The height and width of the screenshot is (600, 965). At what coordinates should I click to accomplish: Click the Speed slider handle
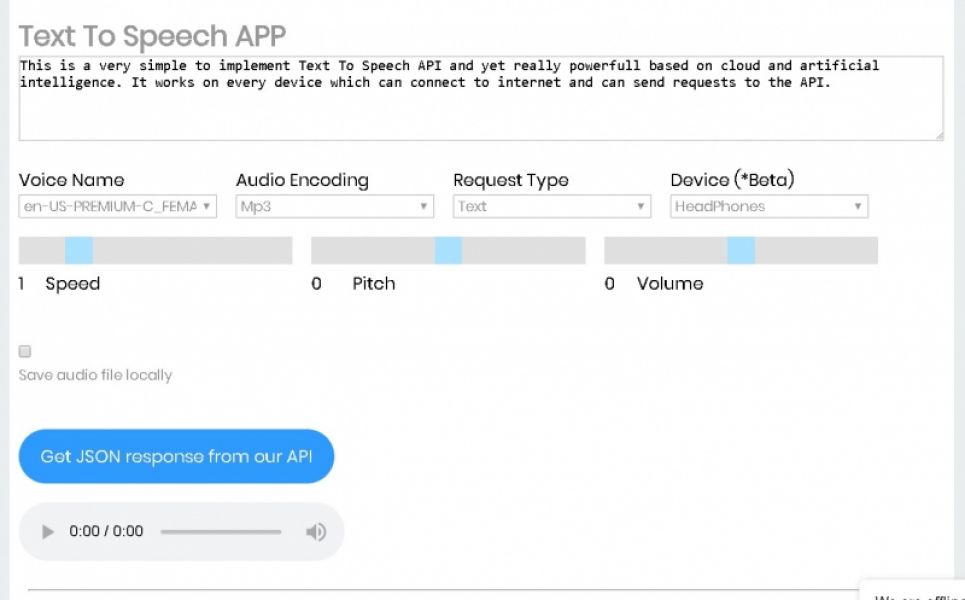click(x=79, y=251)
